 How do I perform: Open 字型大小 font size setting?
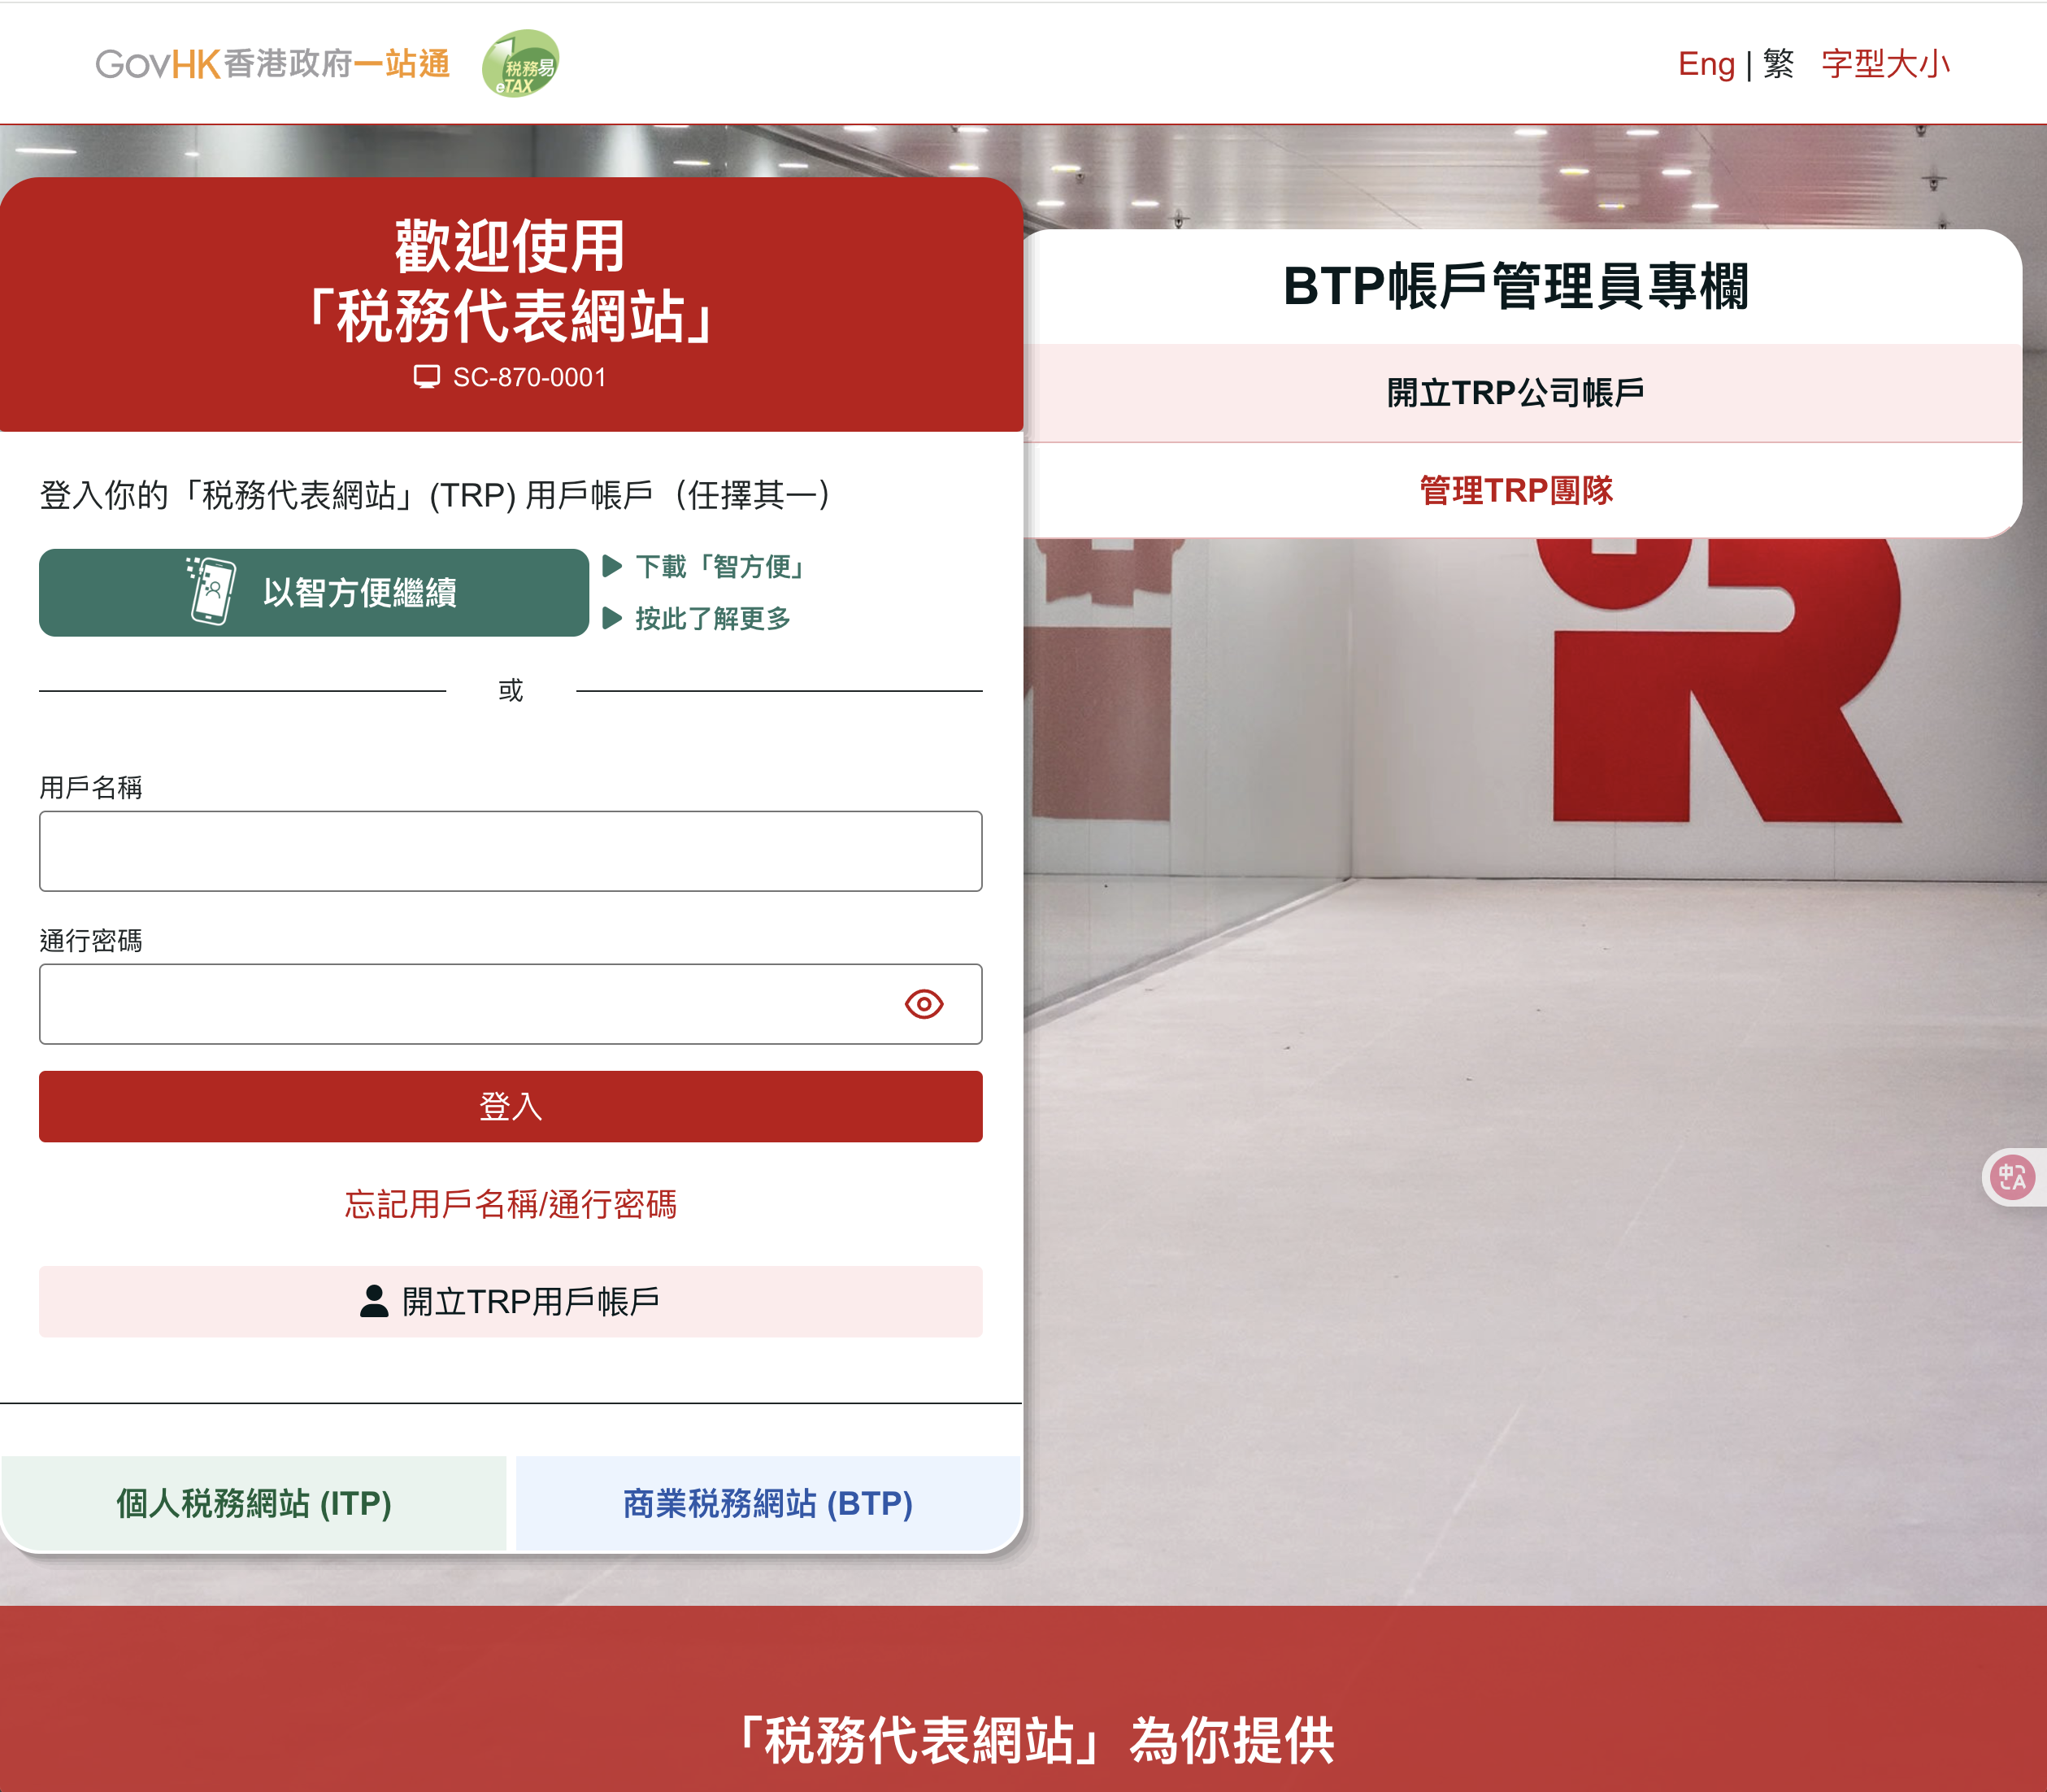pyautogui.click(x=1885, y=64)
